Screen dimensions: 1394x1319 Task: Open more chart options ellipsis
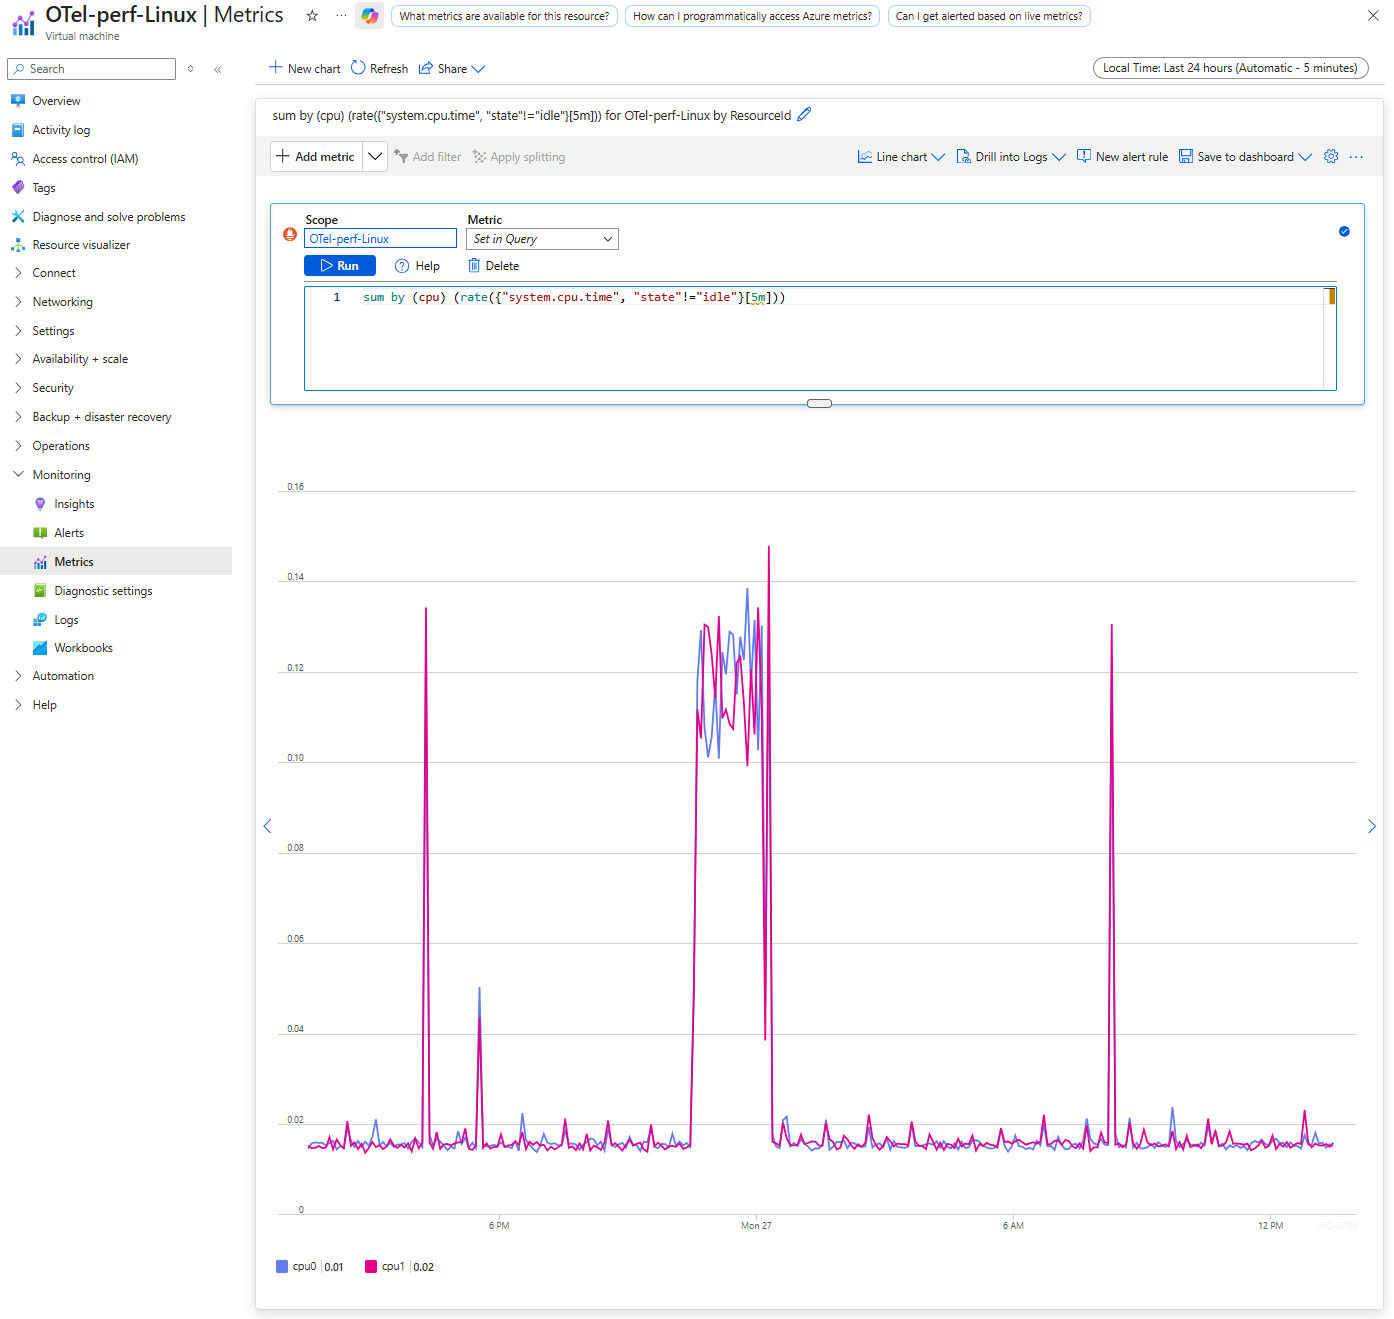[x=1356, y=157]
